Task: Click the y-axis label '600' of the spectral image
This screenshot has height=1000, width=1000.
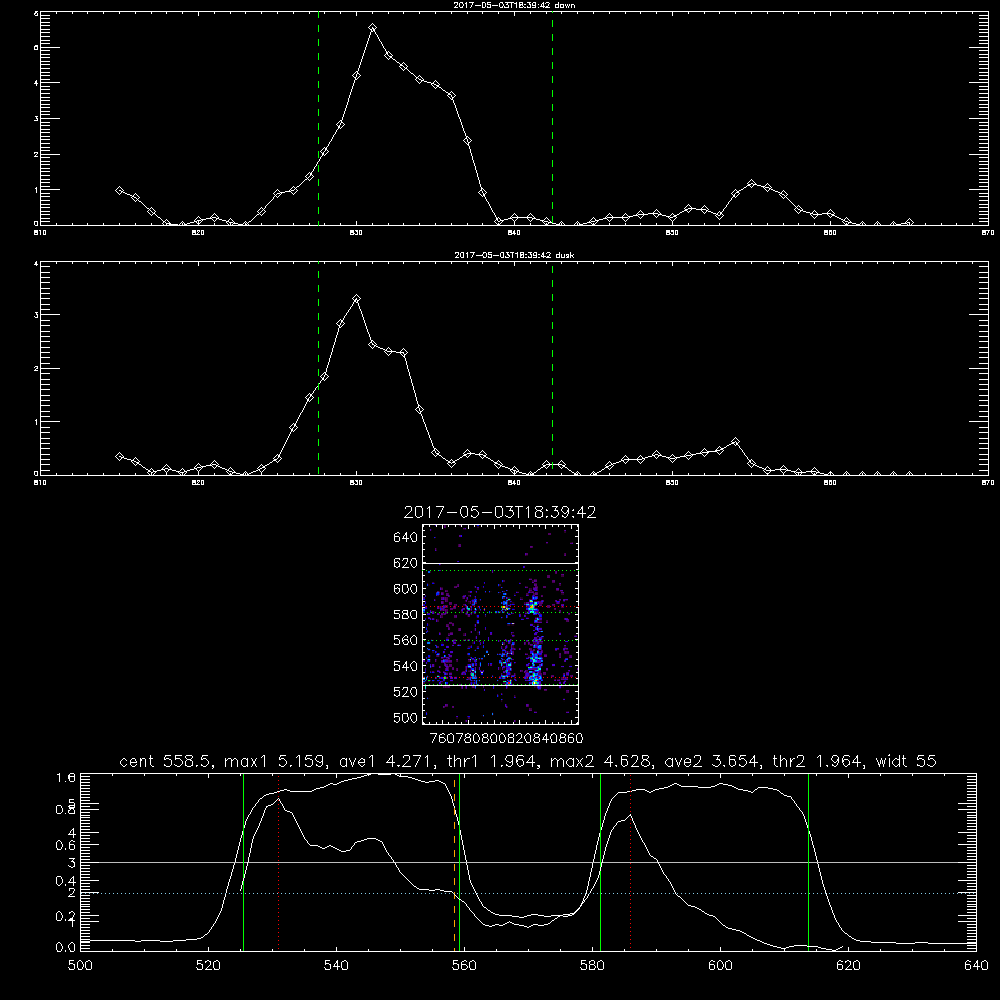Action: tap(406, 589)
